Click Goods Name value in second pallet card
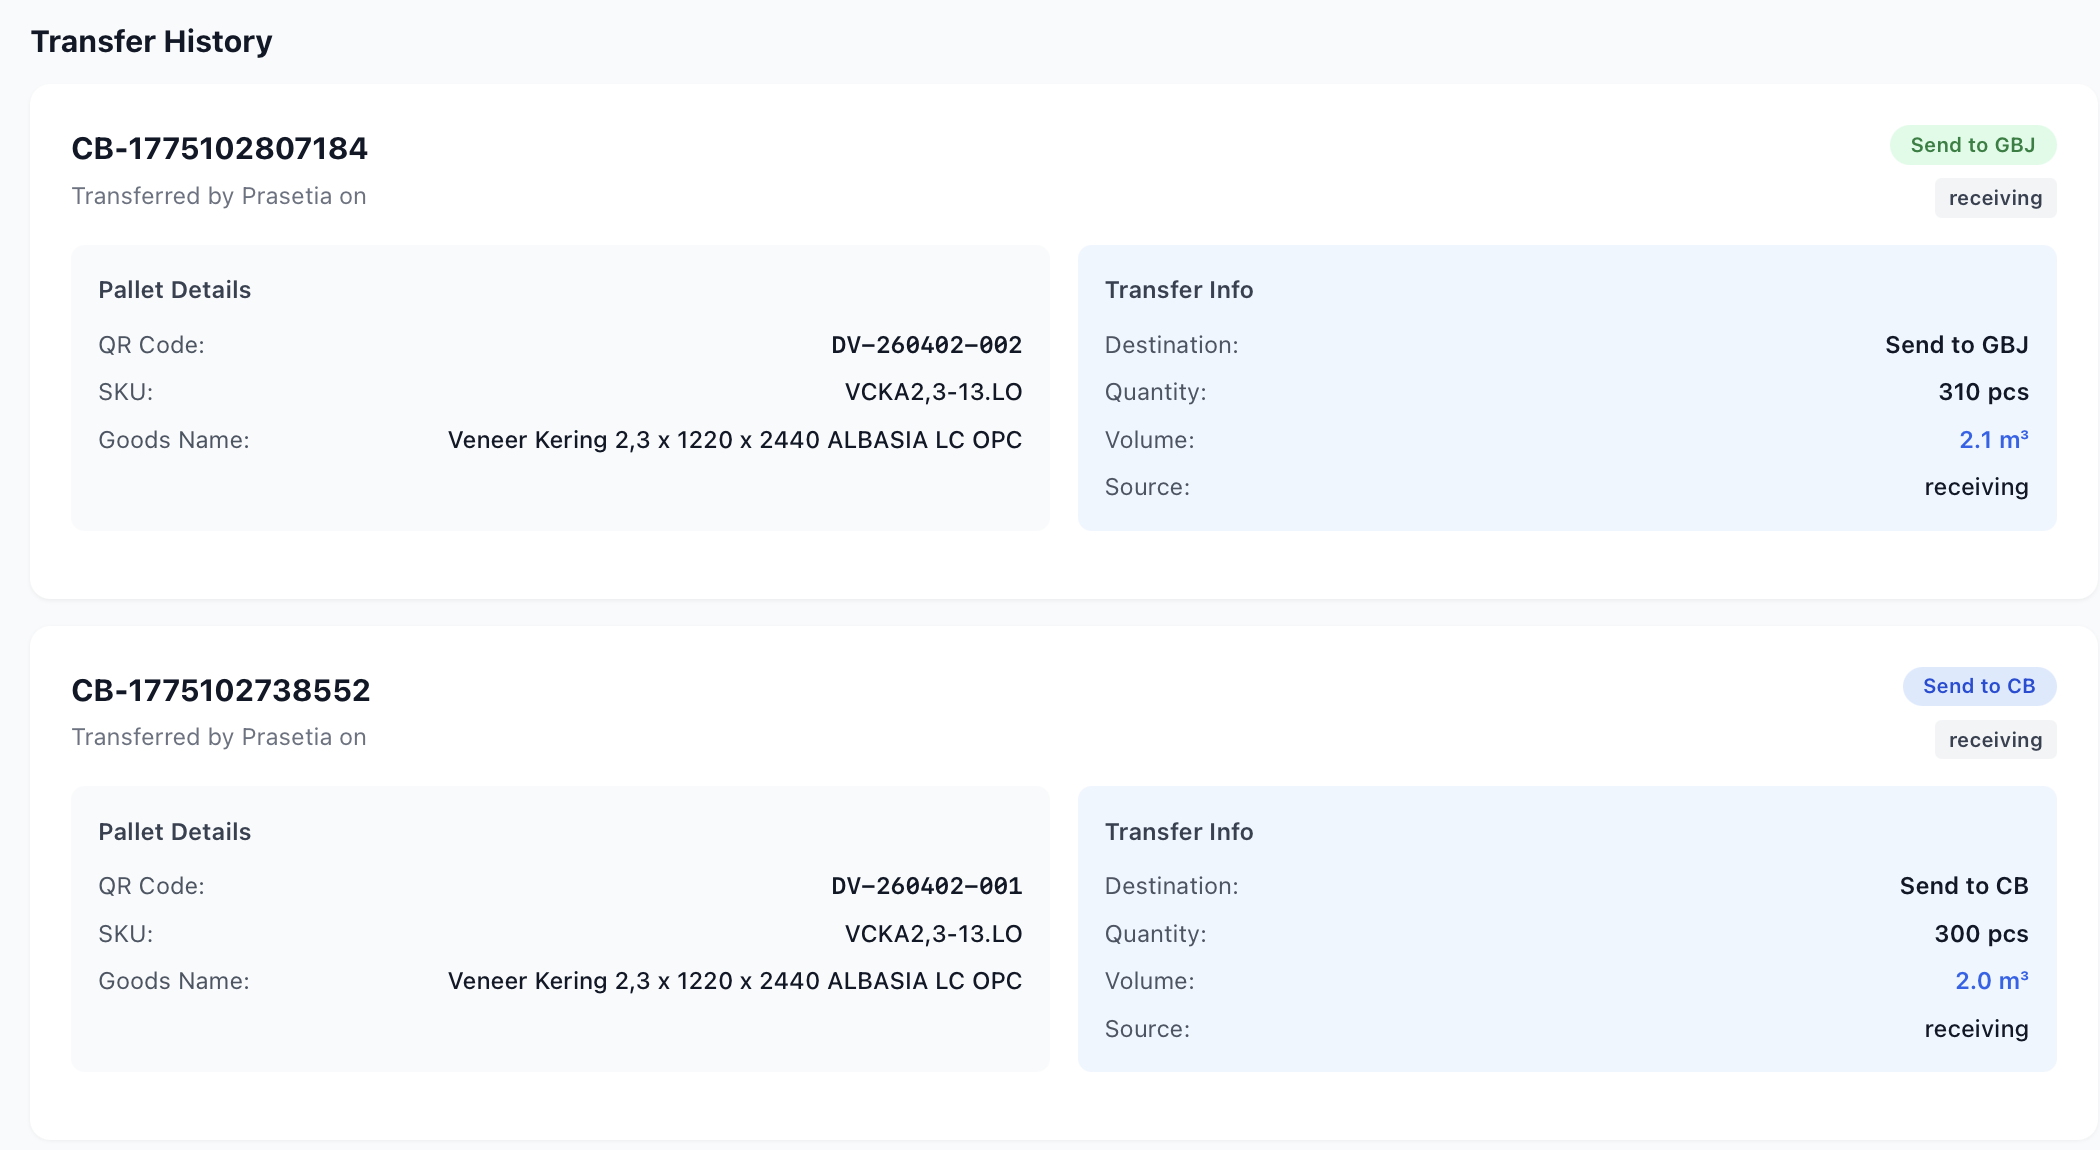Image resolution: width=2100 pixels, height=1150 pixels. point(735,981)
